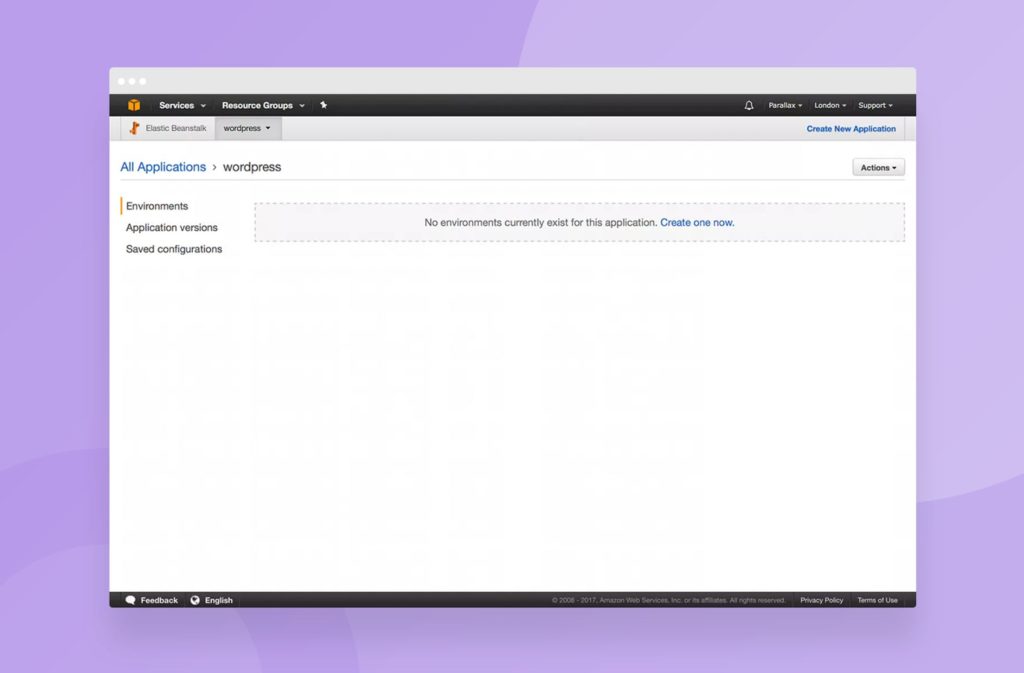Open the wordpress application dropdown
1024x673 pixels.
click(248, 128)
